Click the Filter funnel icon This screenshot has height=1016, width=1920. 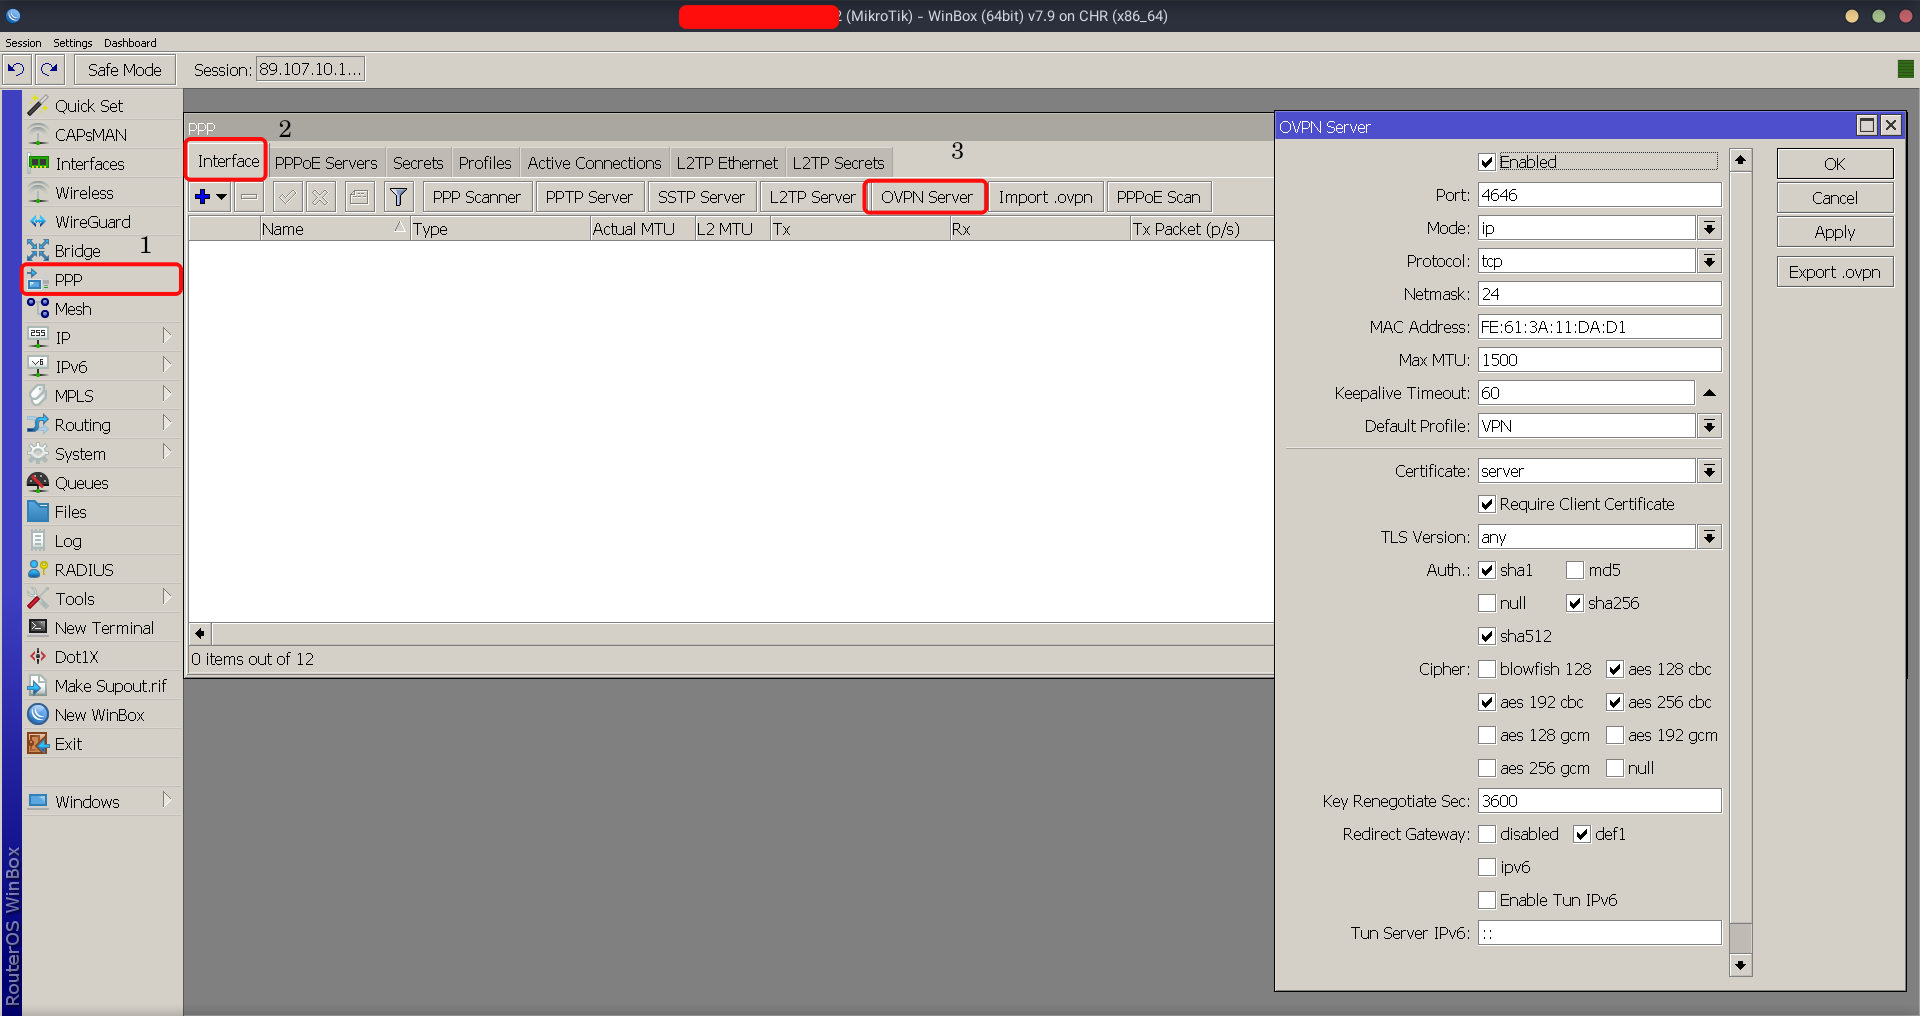(398, 197)
